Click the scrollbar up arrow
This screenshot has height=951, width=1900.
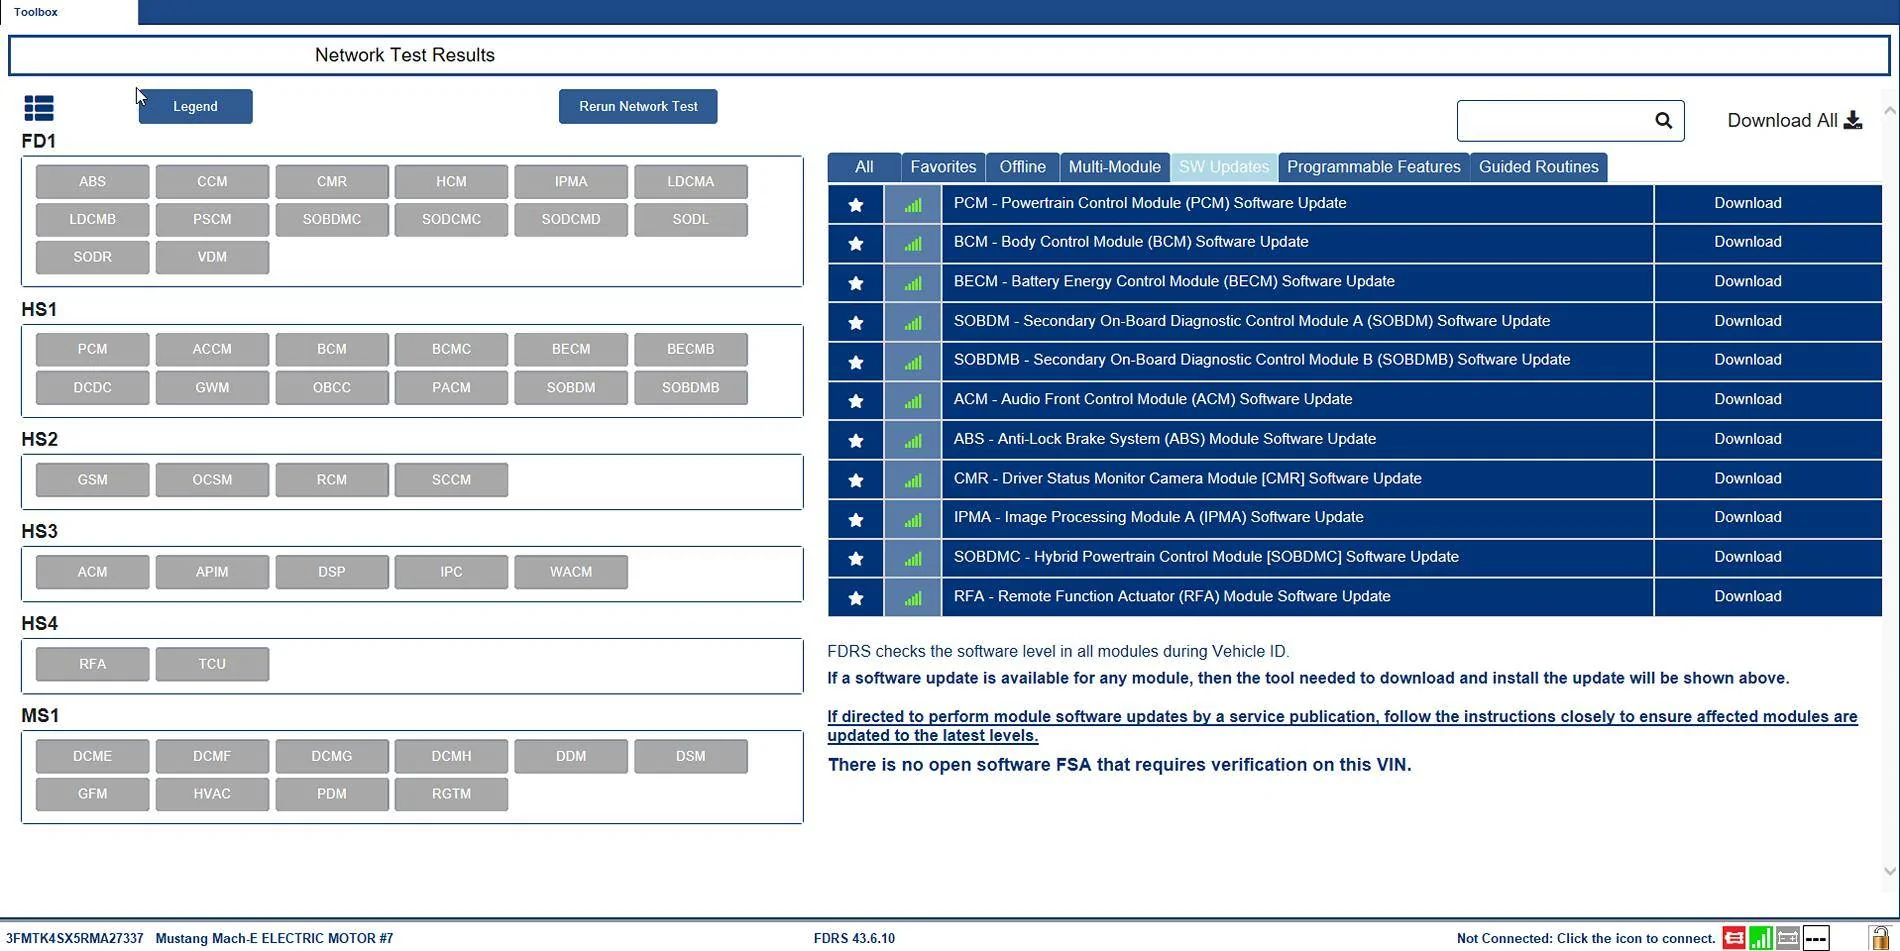coord(1889,111)
